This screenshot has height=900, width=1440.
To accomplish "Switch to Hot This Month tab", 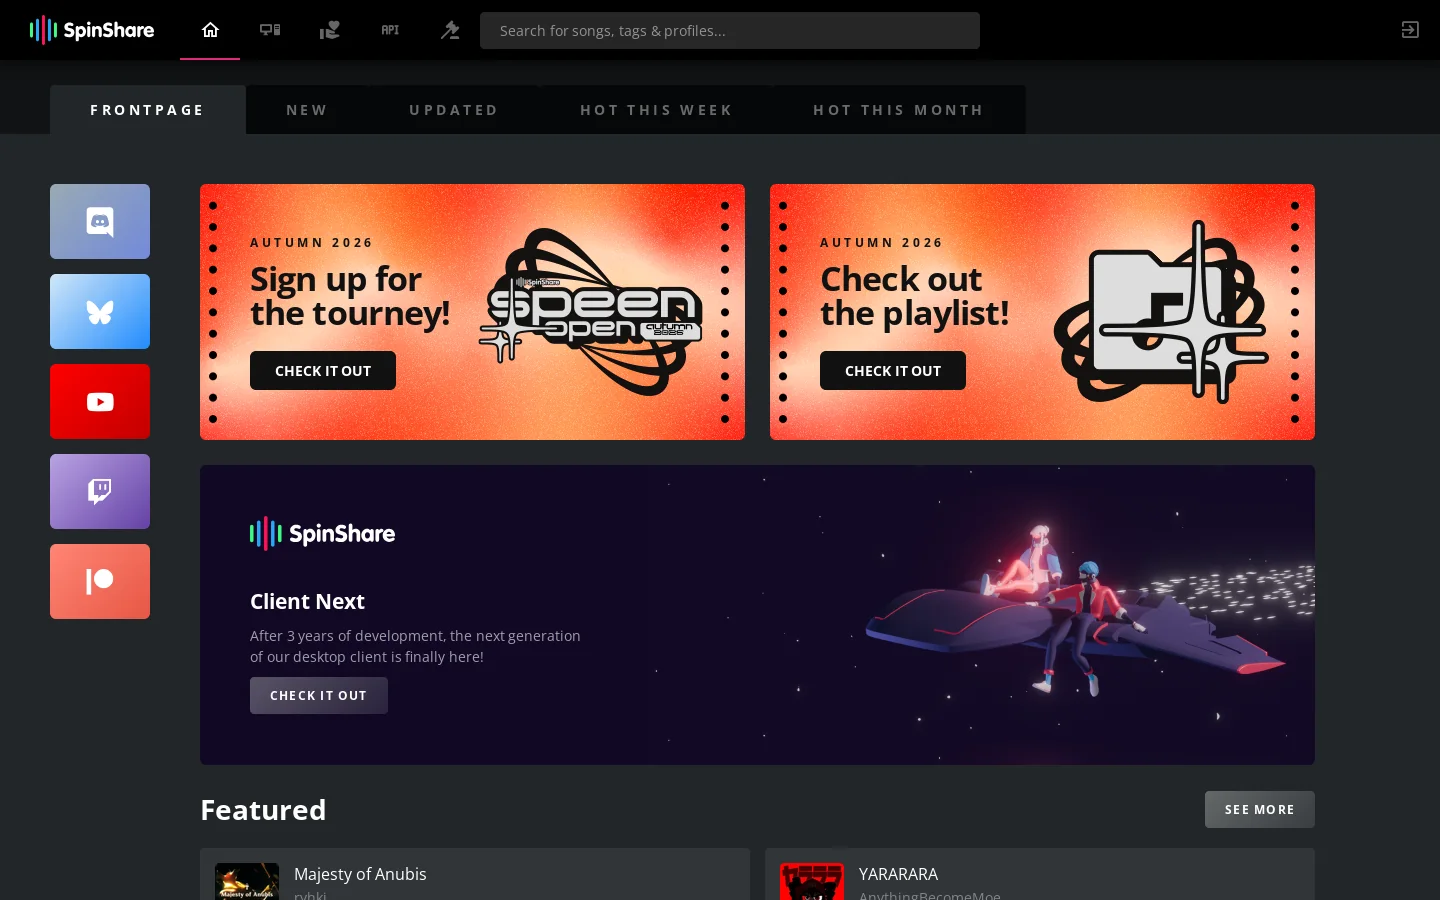I will click(899, 110).
